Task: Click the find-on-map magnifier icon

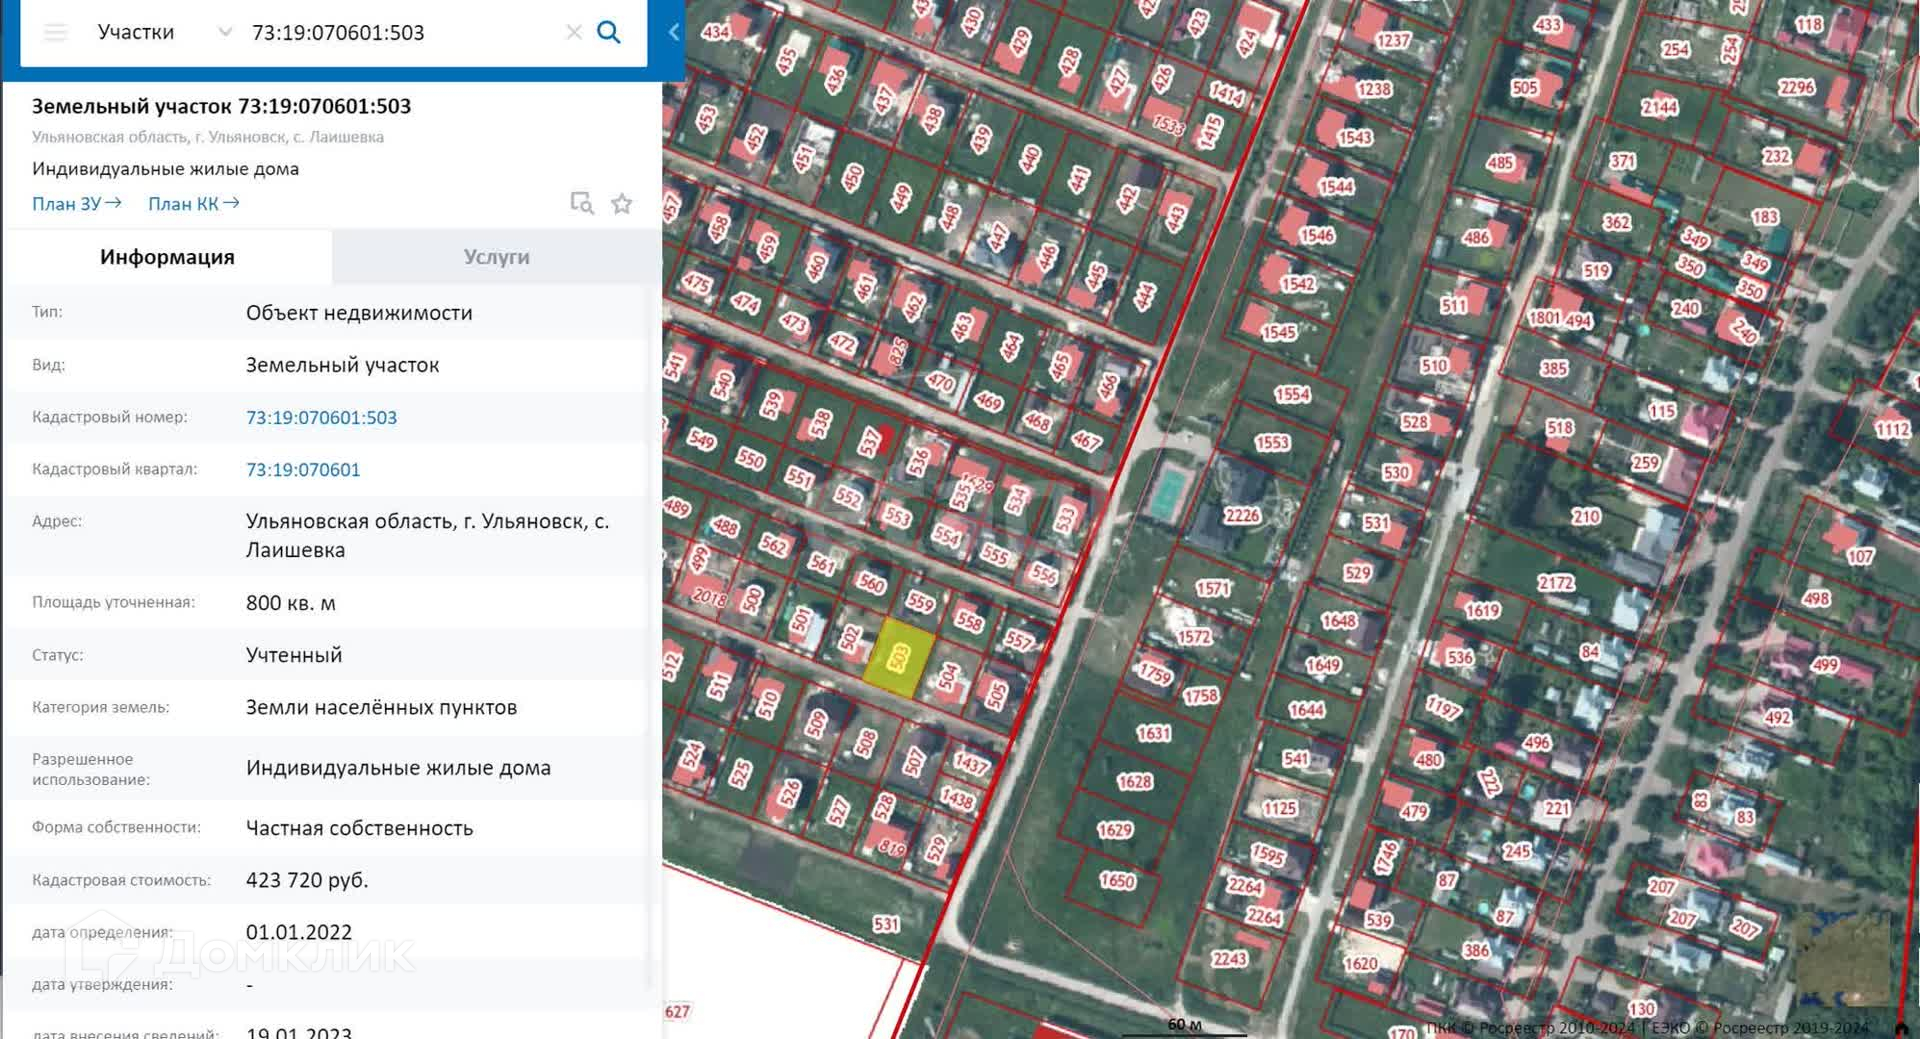Action: pos(582,204)
